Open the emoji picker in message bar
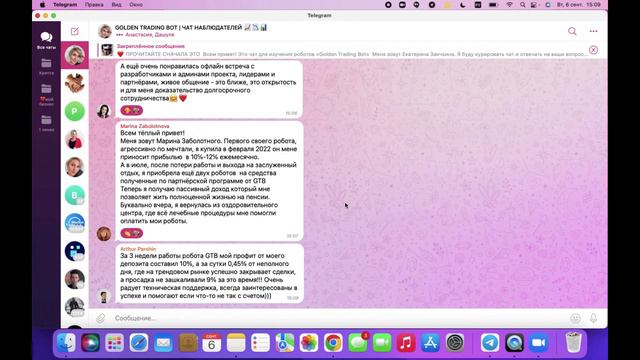Screen dimensions: 640x360 [575, 318]
